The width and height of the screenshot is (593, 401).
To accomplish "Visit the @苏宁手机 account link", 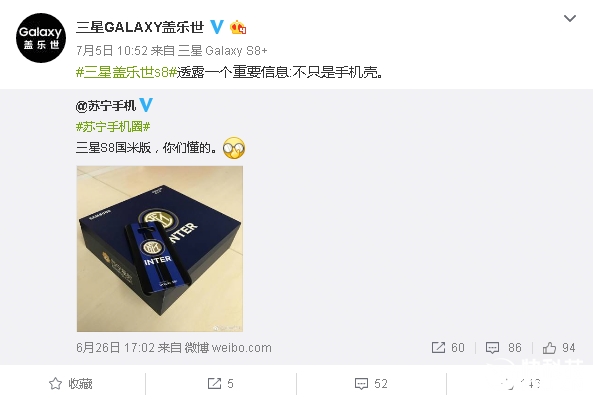I will (106, 106).
